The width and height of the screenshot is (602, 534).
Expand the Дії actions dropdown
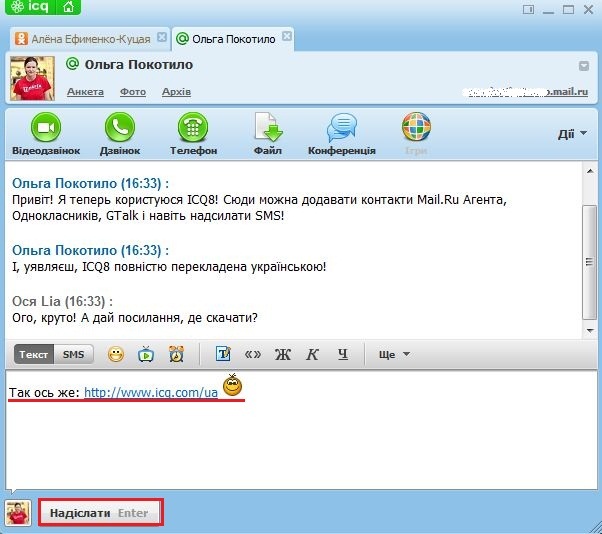tap(572, 134)
